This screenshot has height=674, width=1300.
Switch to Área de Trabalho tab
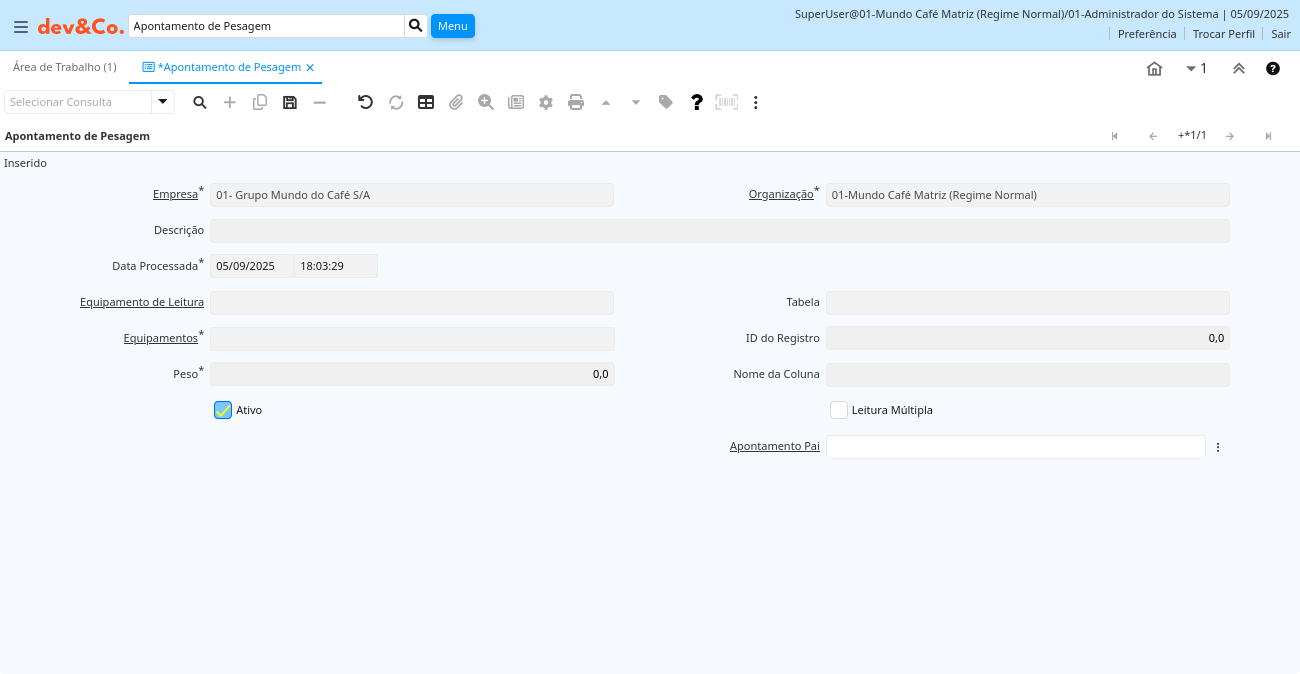tap(65, 67)
